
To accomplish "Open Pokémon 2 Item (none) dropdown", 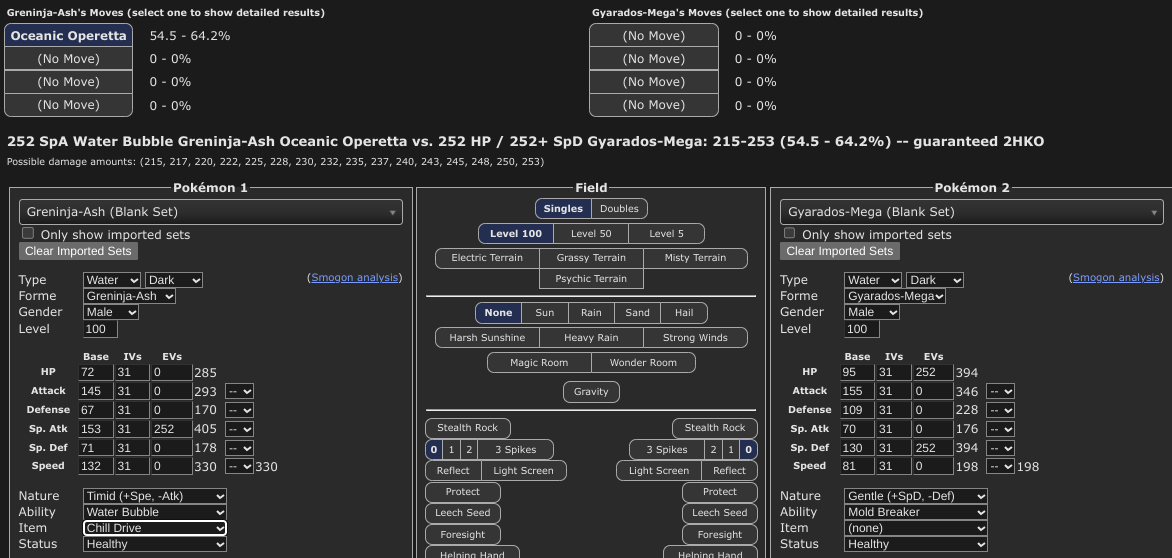I will (x=916, y=528).
